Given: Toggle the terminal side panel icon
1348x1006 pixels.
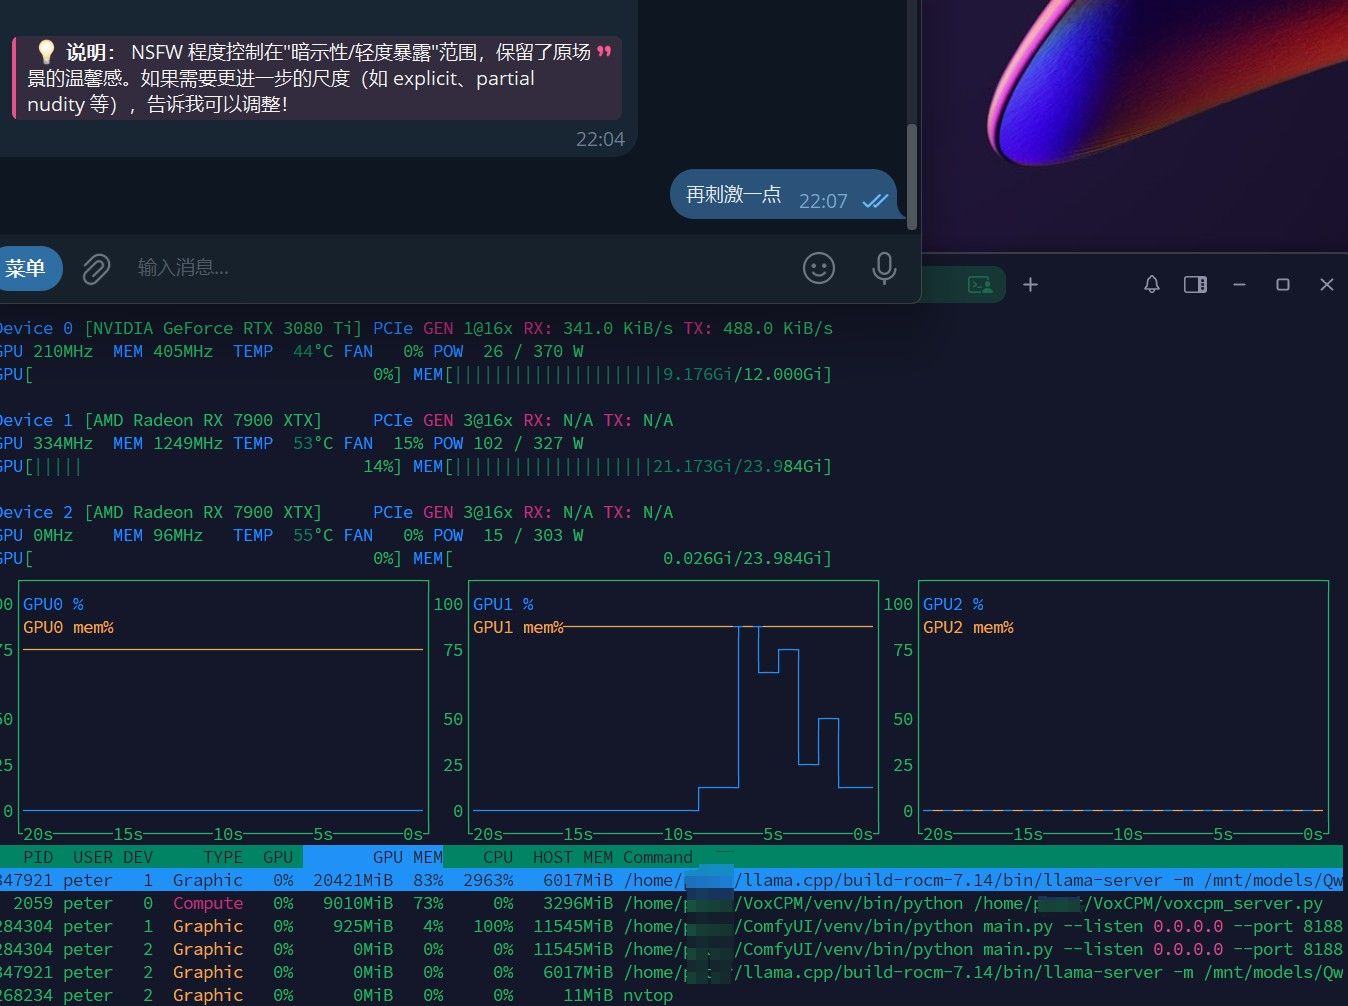Looking at the screenshot, I should click(x=1195, y=285).
